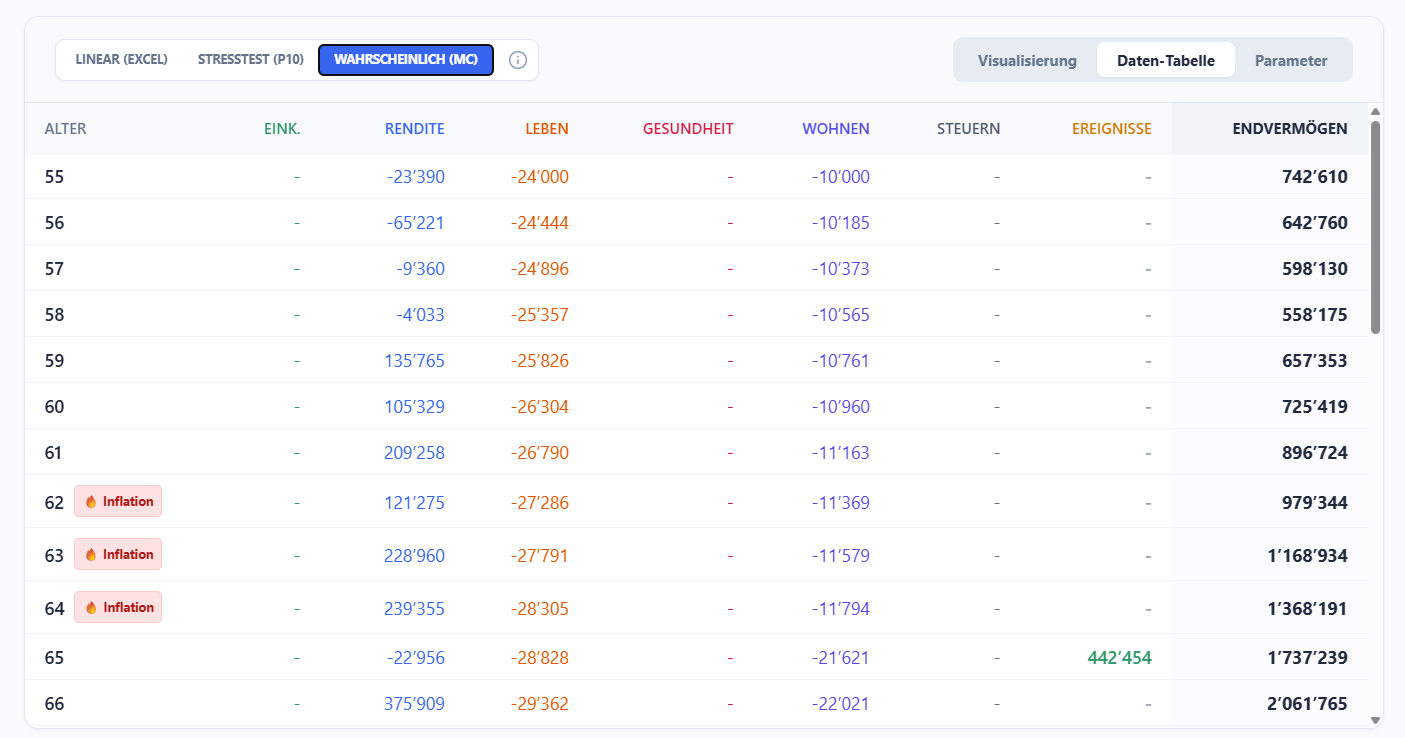Select Endvermögen value 1'737'239

coord(1306,658)
